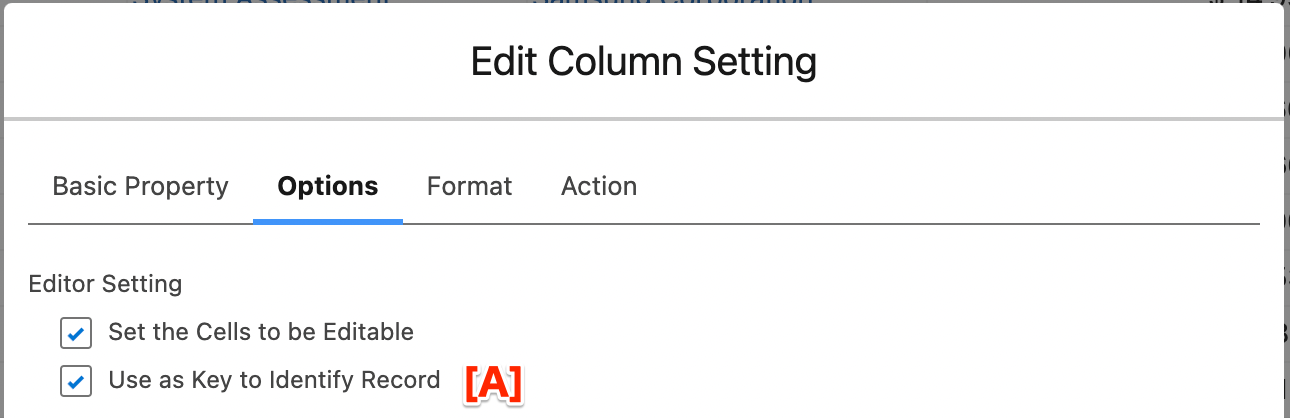
Task: Click the dimmed background strip right of dialog
Action: 1286,209
